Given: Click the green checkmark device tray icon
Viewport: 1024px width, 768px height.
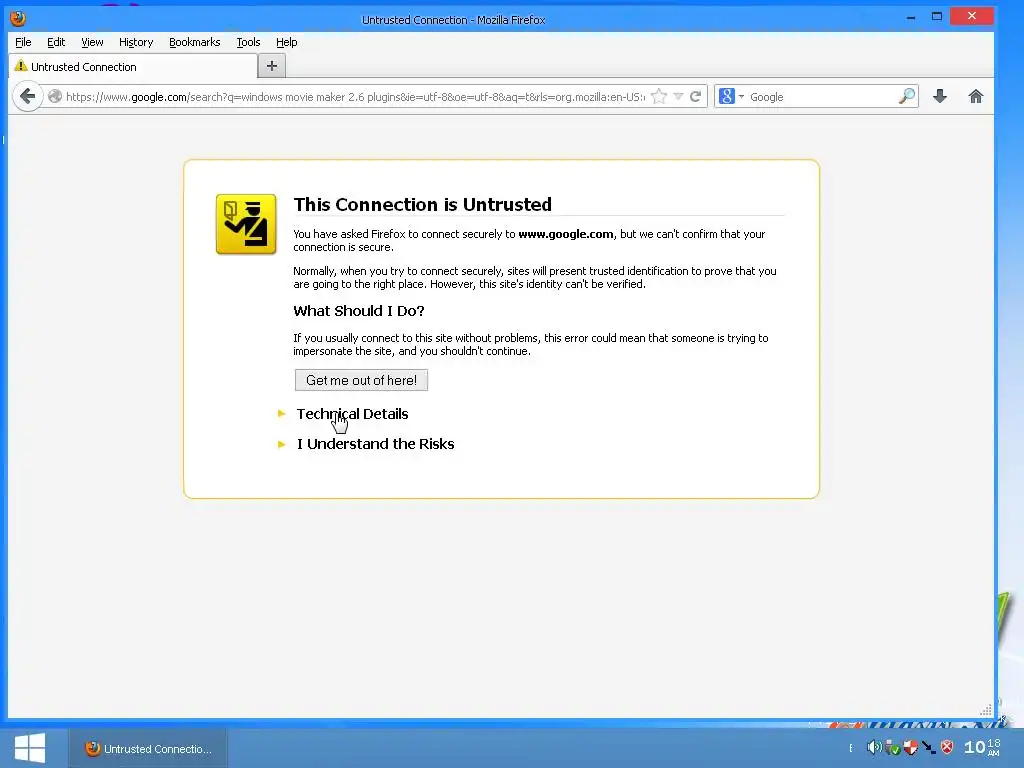Looking at the screenshot, I should (x=892, y=746).
